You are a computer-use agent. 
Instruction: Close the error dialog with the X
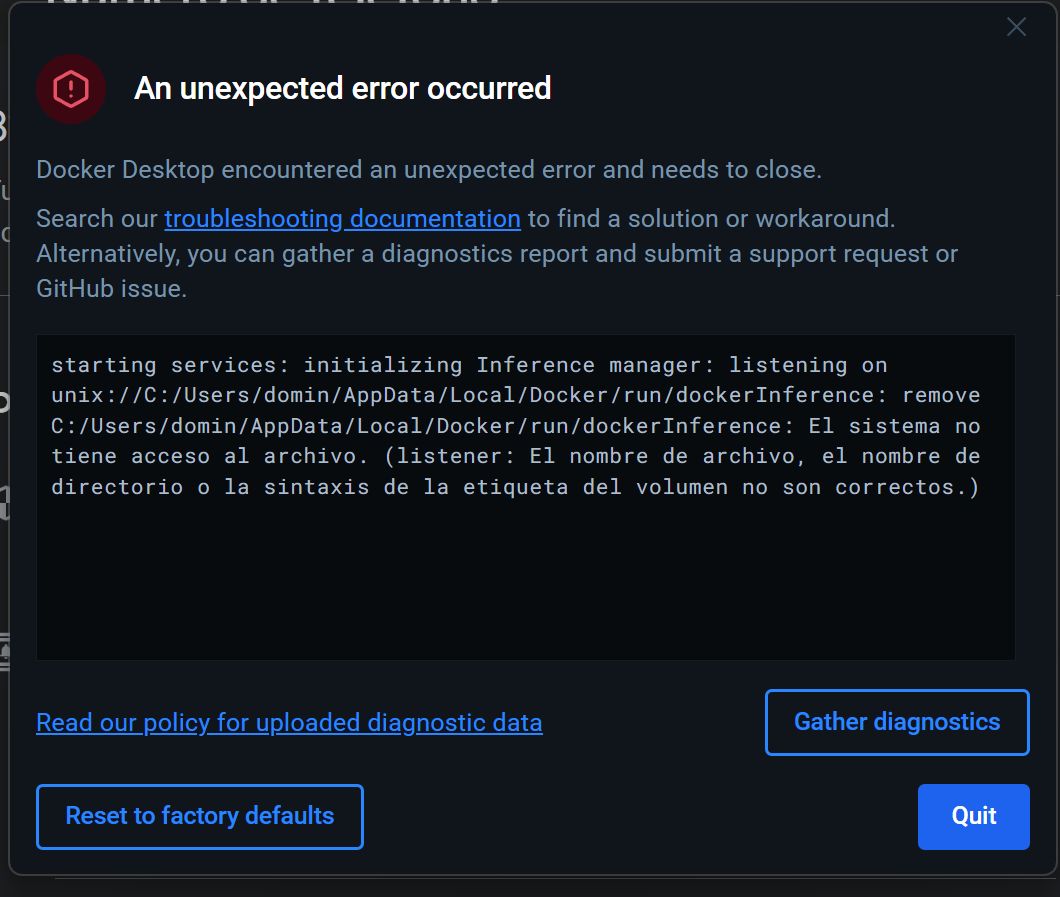click(x=1016, y=27)
